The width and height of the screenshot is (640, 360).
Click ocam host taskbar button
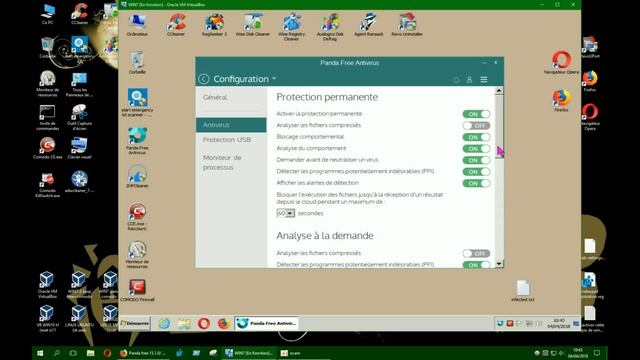tap(291, 353)
